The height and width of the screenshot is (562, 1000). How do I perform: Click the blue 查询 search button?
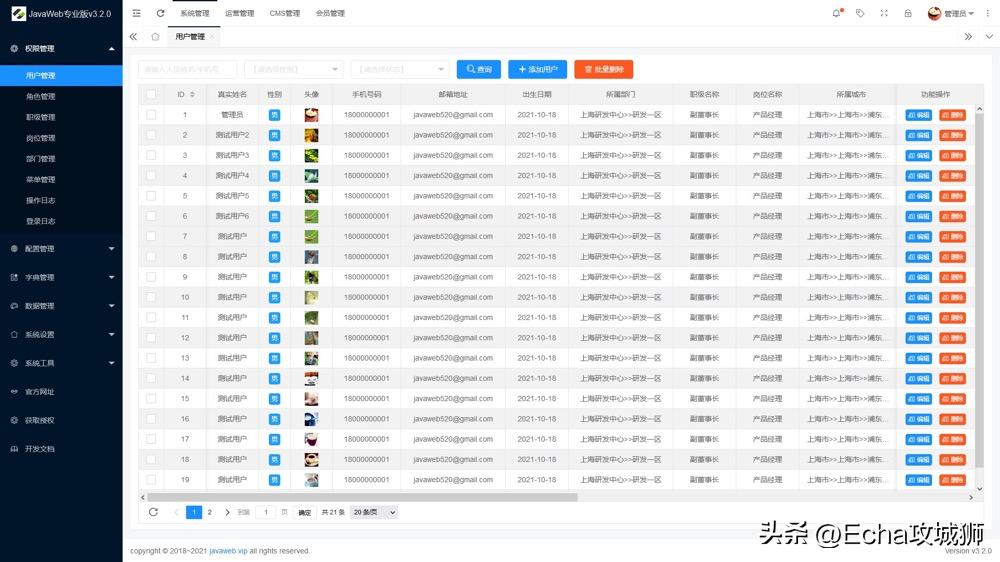pyautogui.click(x=479, y=69)
